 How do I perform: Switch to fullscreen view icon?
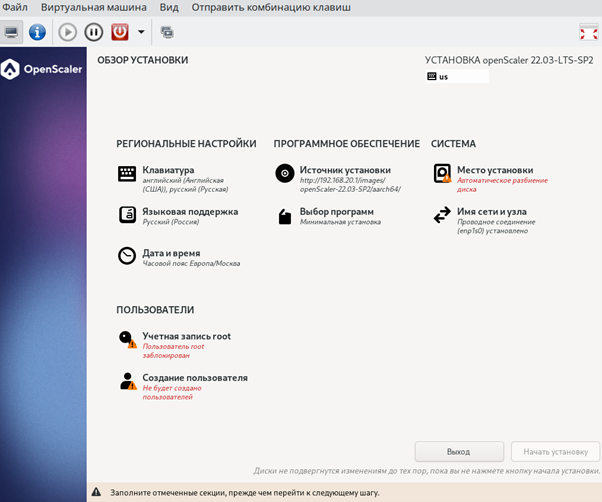point(589,32)
